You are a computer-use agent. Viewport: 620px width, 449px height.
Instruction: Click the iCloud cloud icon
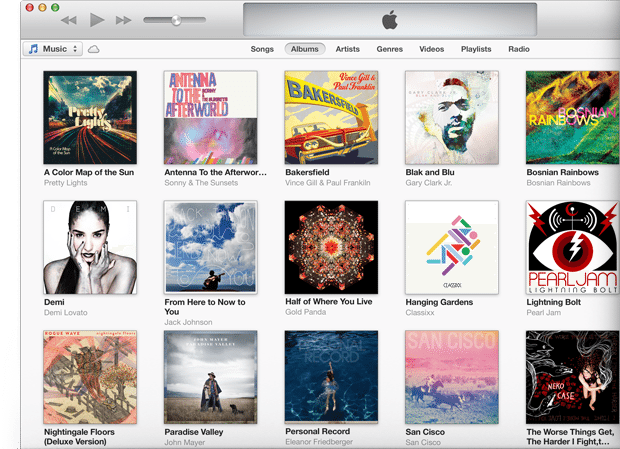94,49
